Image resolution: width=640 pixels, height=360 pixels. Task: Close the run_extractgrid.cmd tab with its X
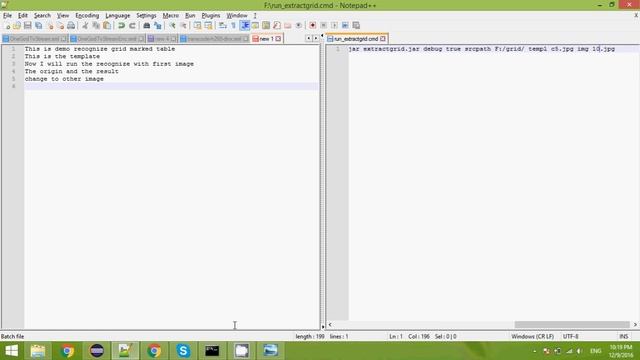pyautogui.click(x=383, y=39)
